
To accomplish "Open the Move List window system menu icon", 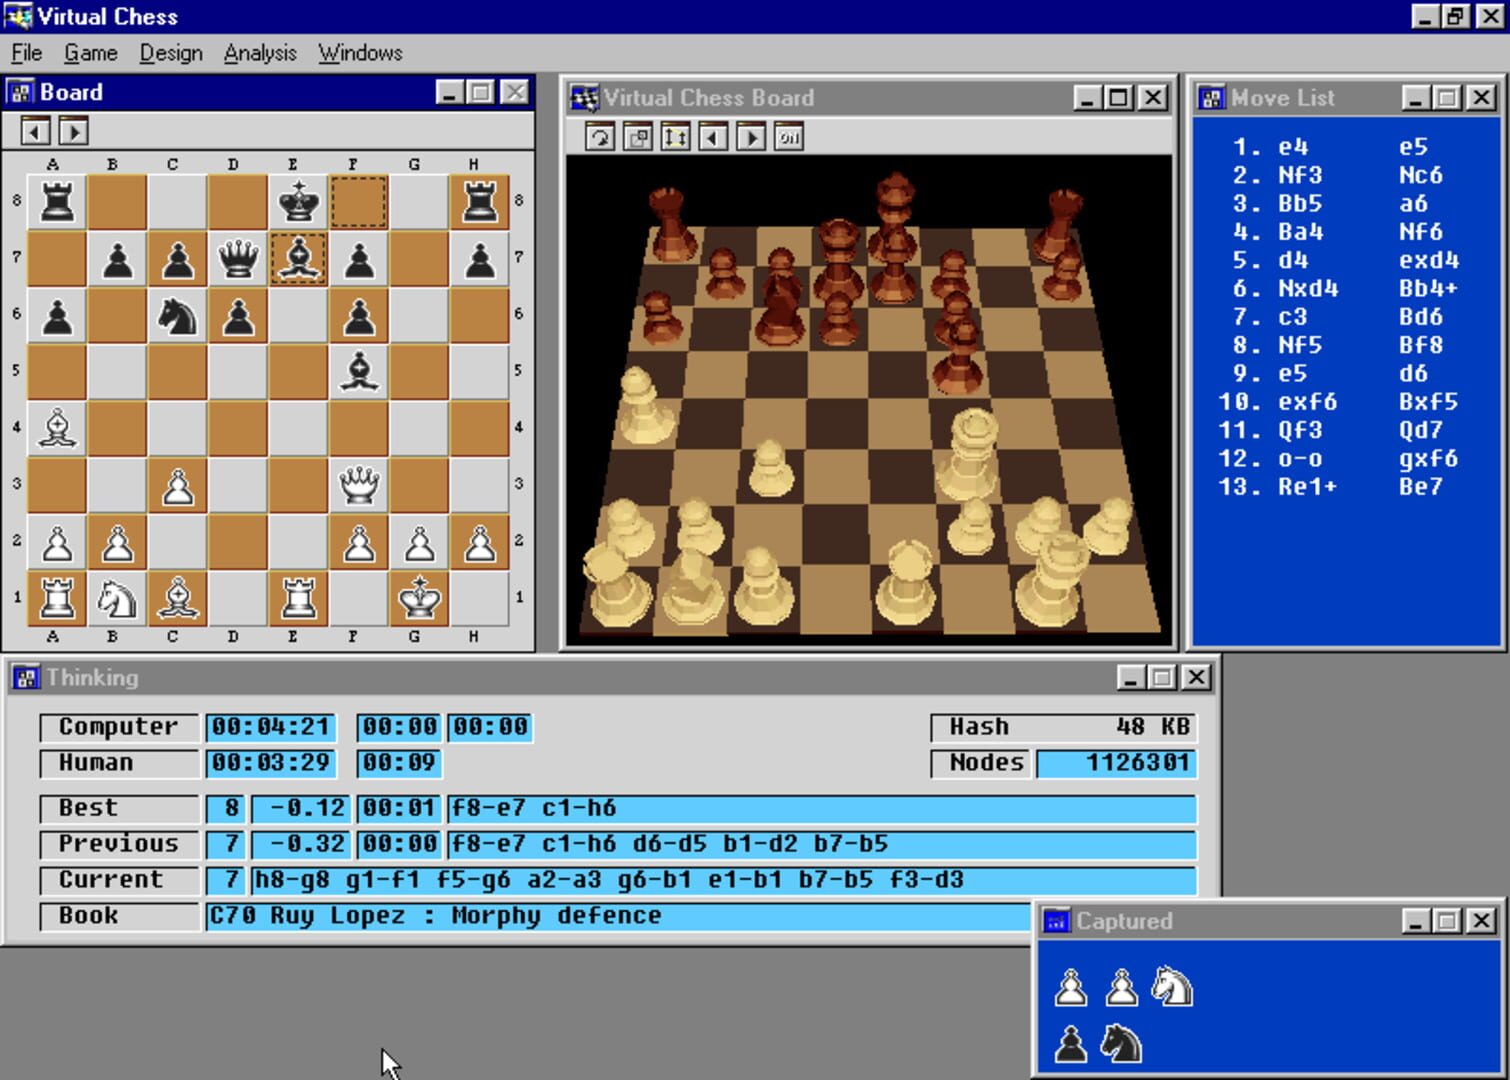I will point(1212,97).
